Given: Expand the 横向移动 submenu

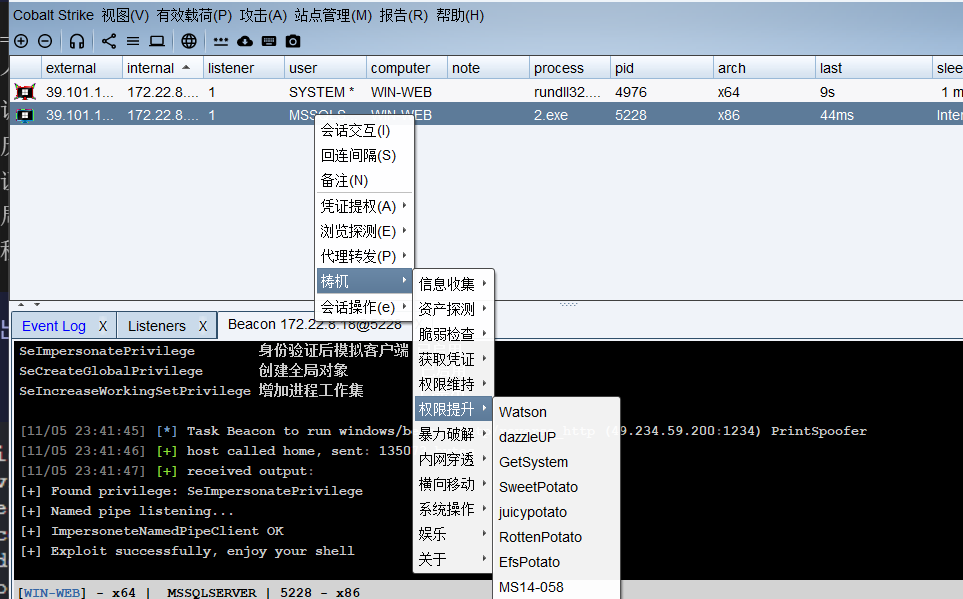Looking at the screenshot, I should [x=453, y=484].
